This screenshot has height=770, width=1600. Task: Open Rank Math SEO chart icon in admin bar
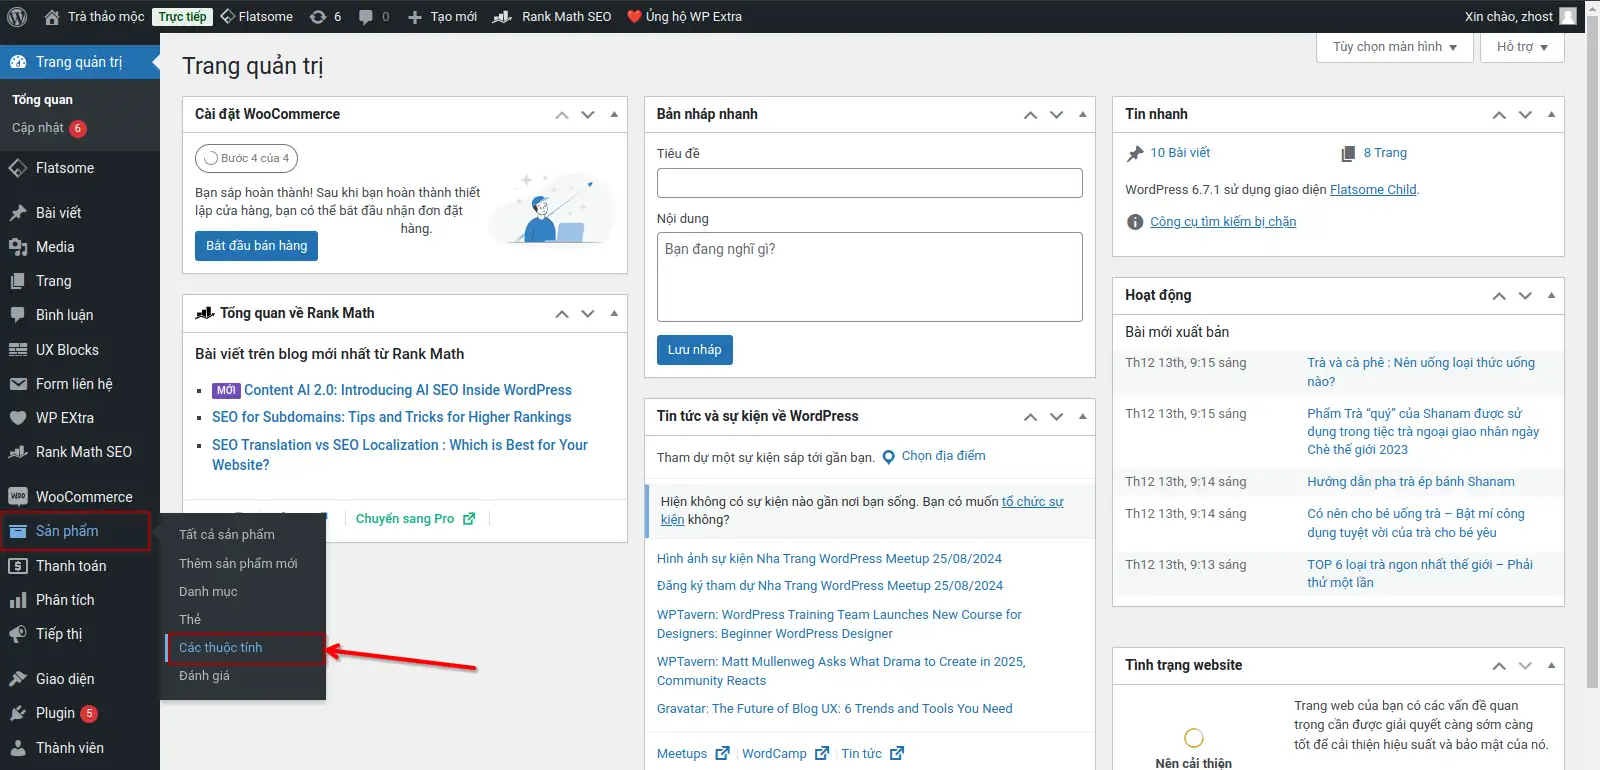502,17
